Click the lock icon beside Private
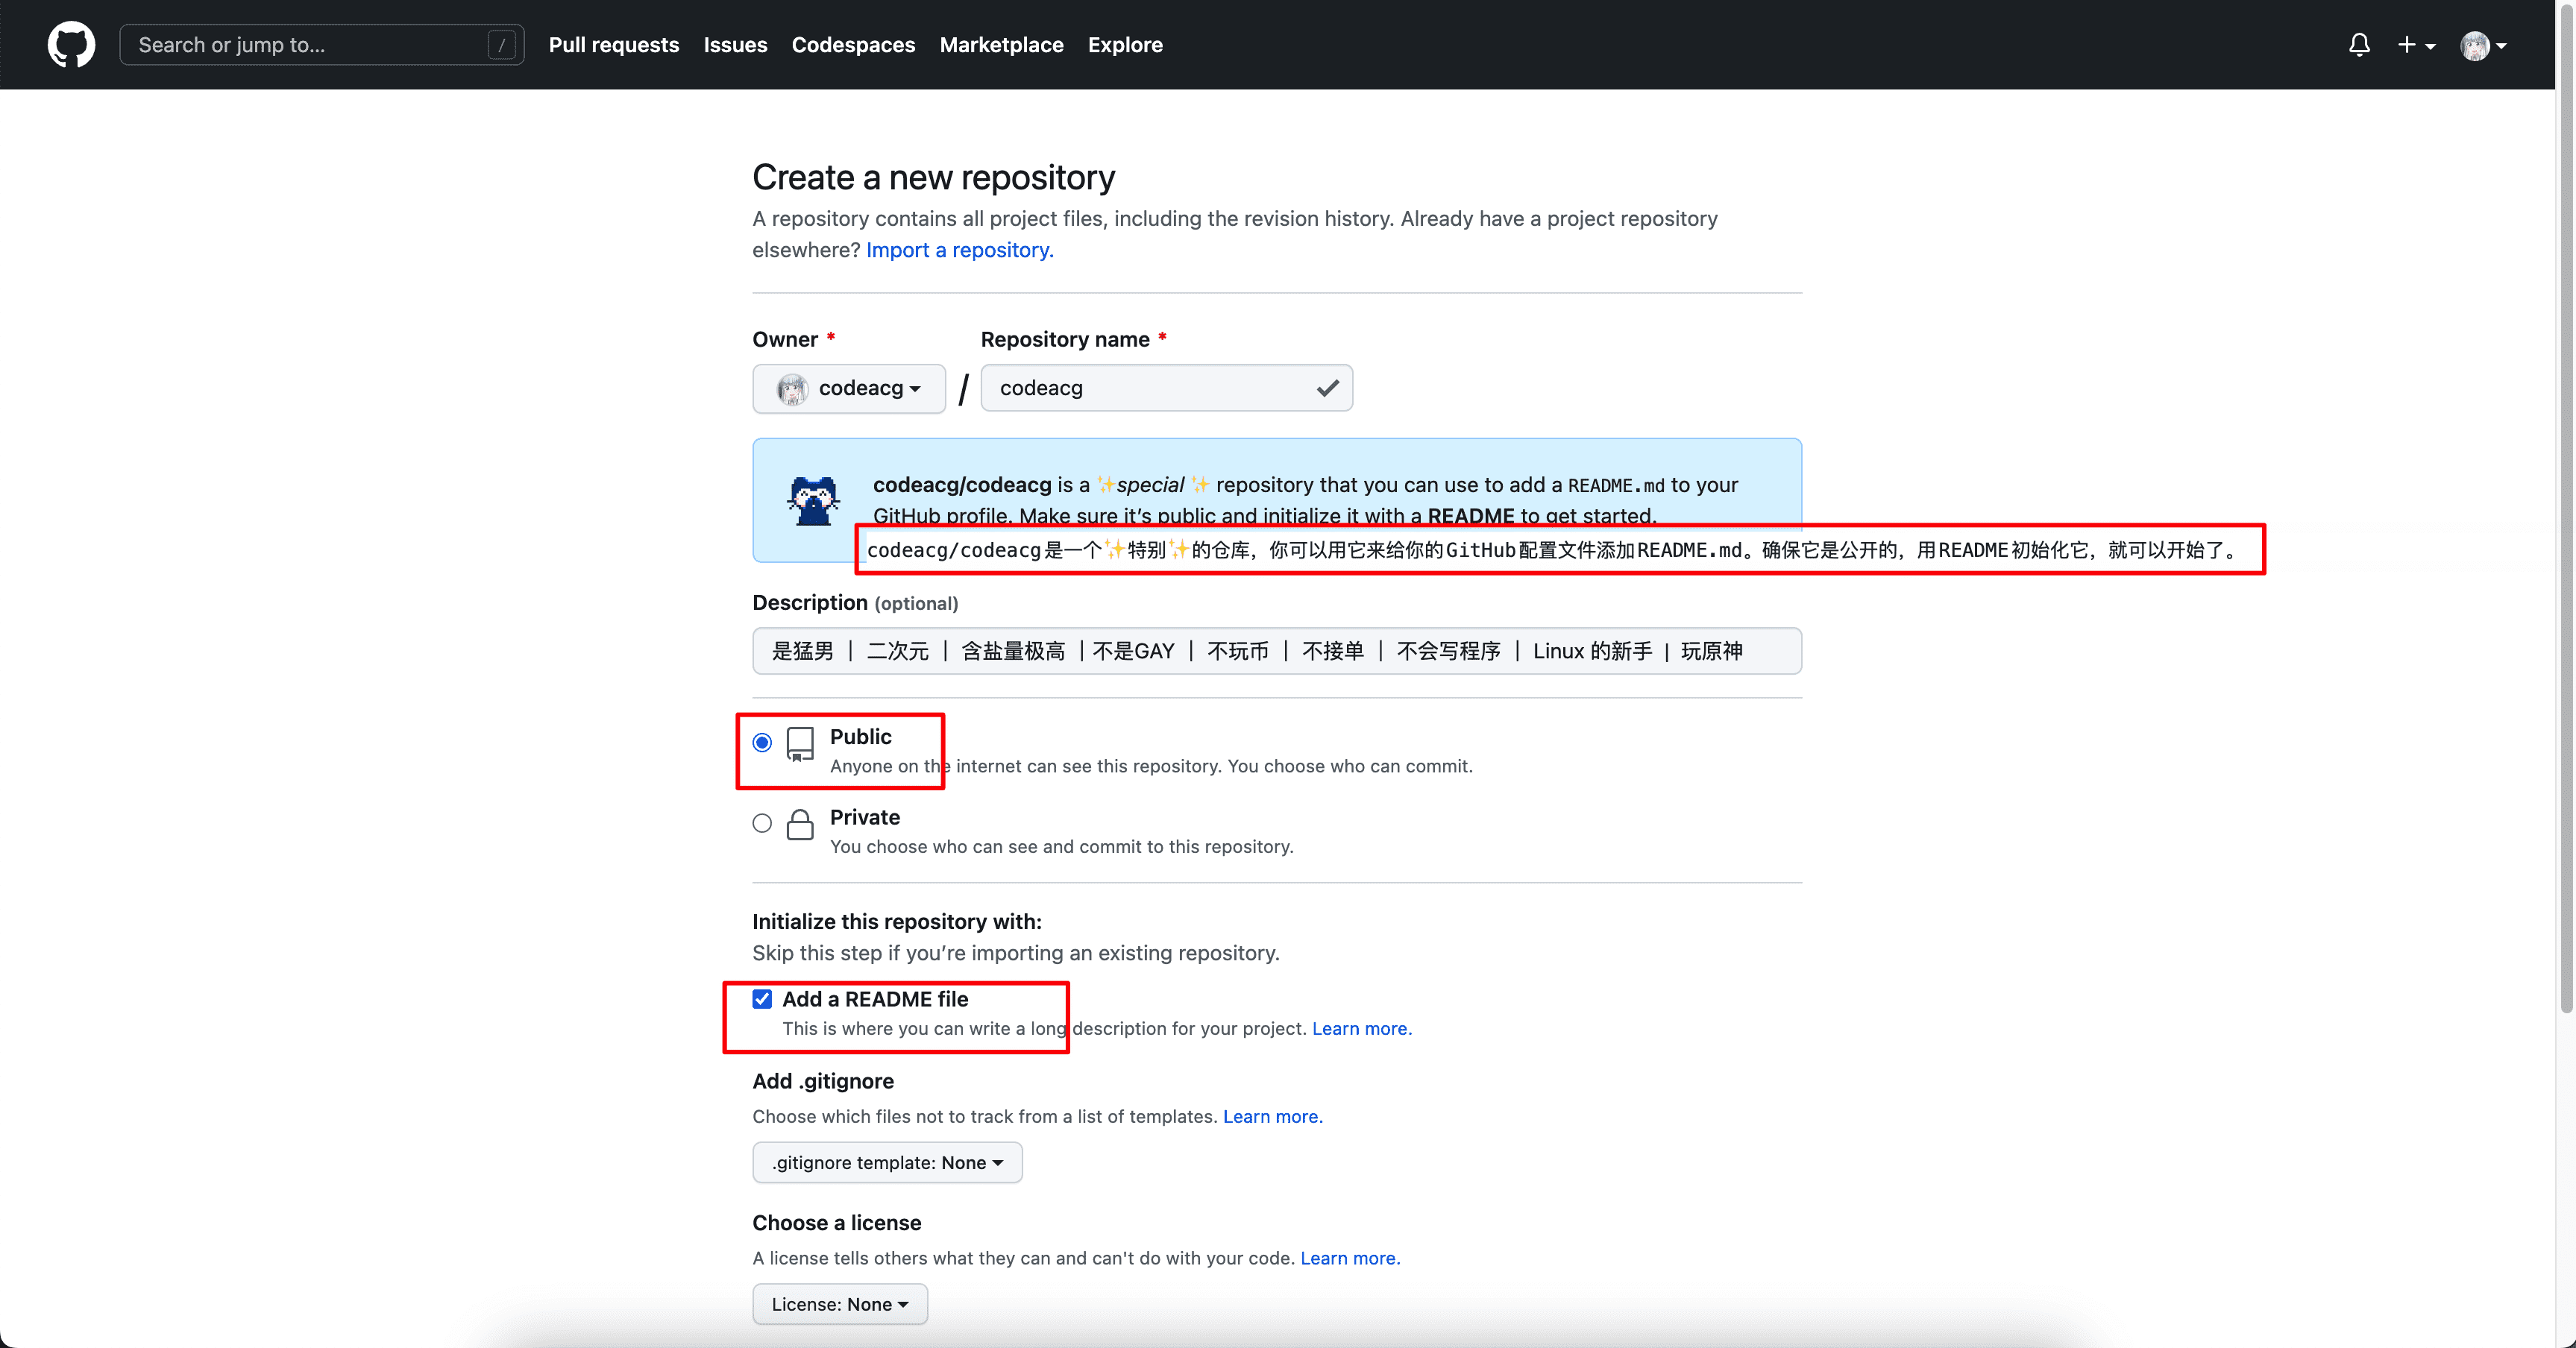Screen dimensions: 2576x1348 tap(800, 825)
